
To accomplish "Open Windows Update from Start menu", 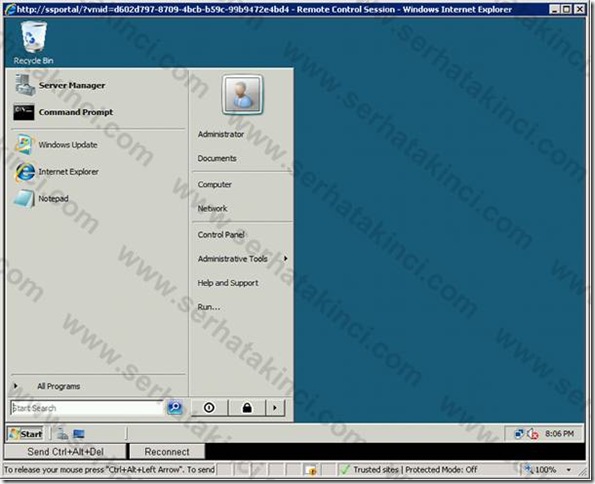I will click(x=56, y=145).
